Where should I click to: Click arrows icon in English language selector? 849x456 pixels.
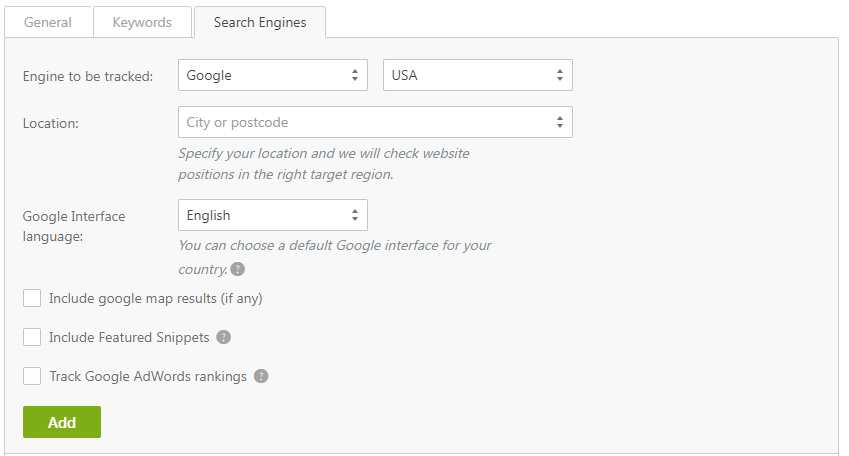355,215
